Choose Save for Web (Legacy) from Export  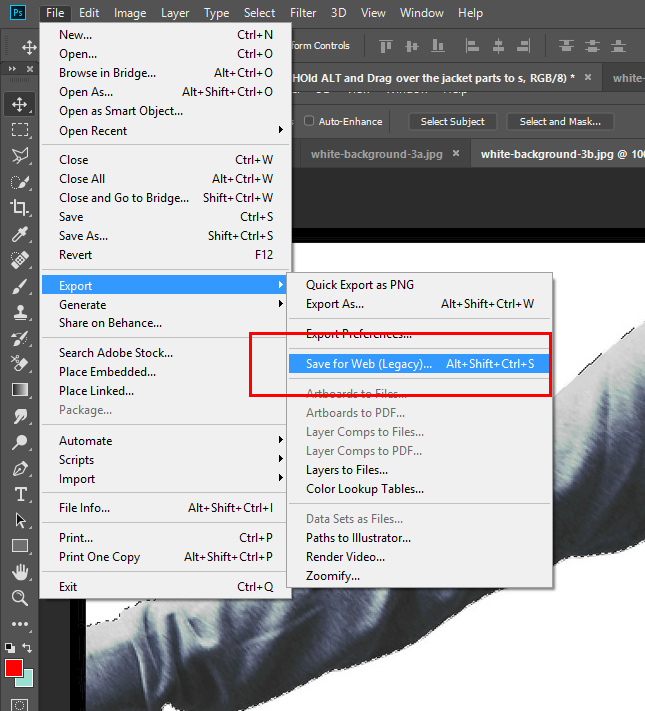(369, 364)
